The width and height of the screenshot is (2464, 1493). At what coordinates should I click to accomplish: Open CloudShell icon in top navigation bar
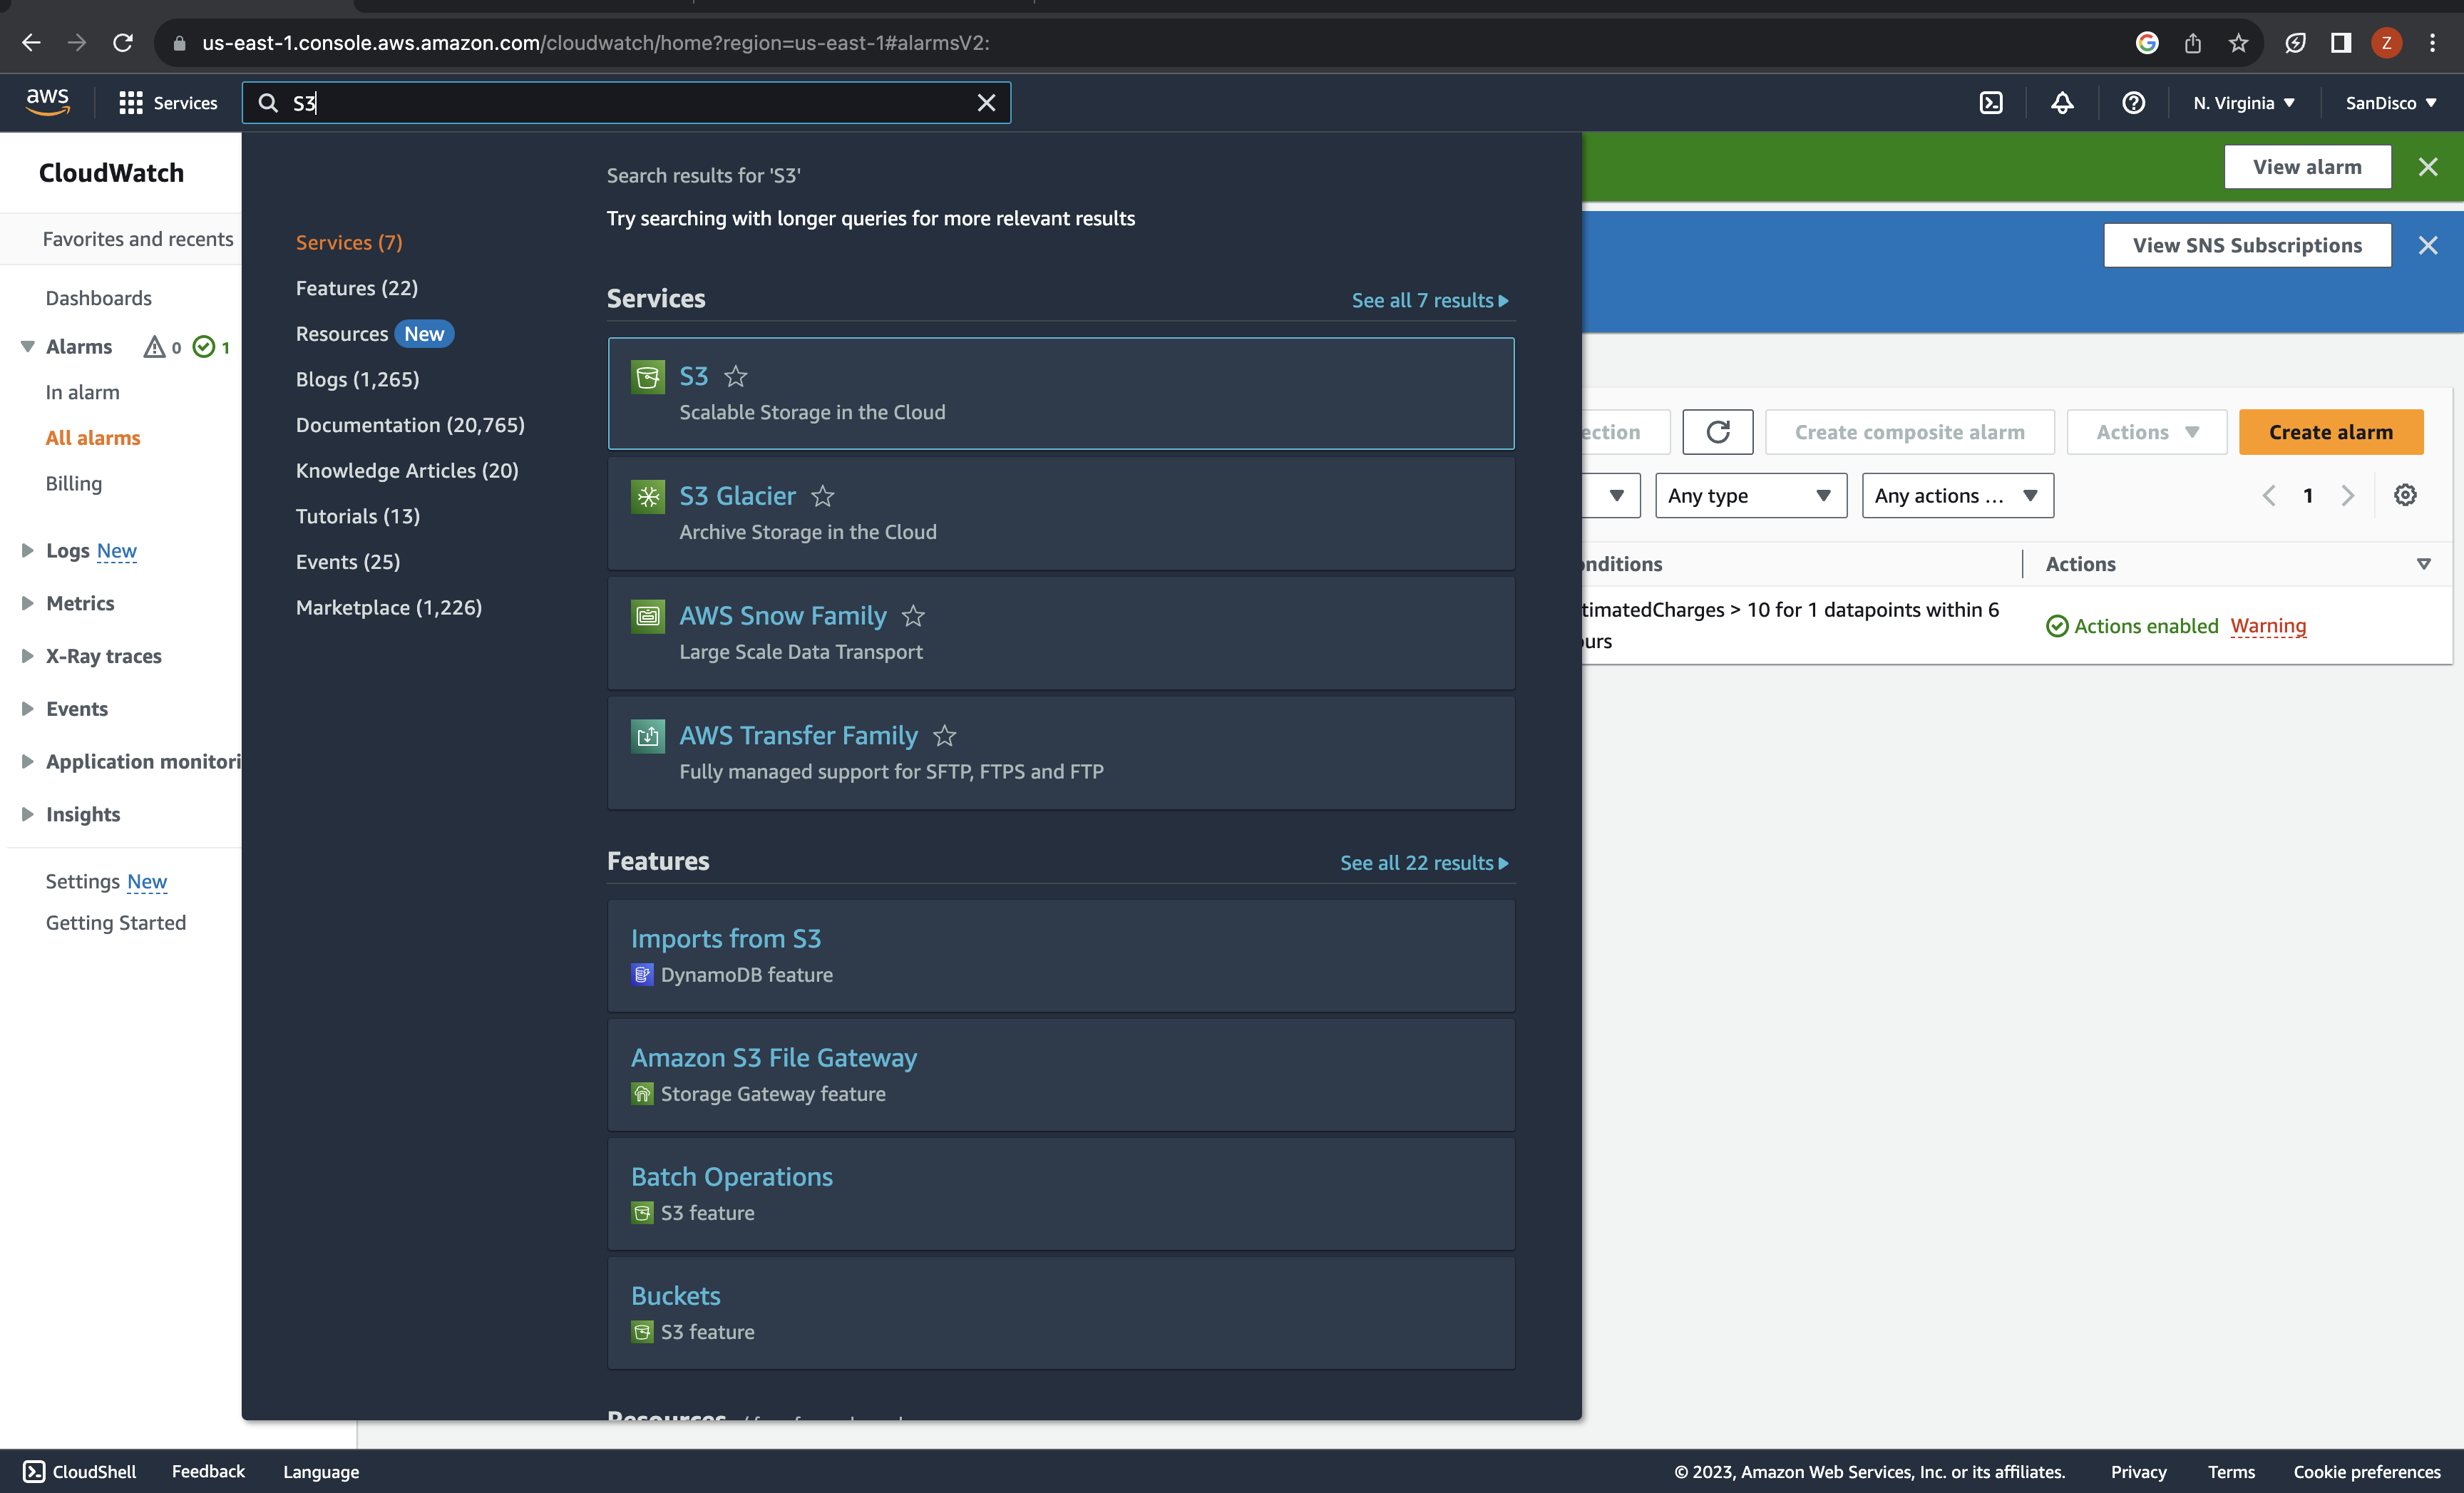point(1990,103)
